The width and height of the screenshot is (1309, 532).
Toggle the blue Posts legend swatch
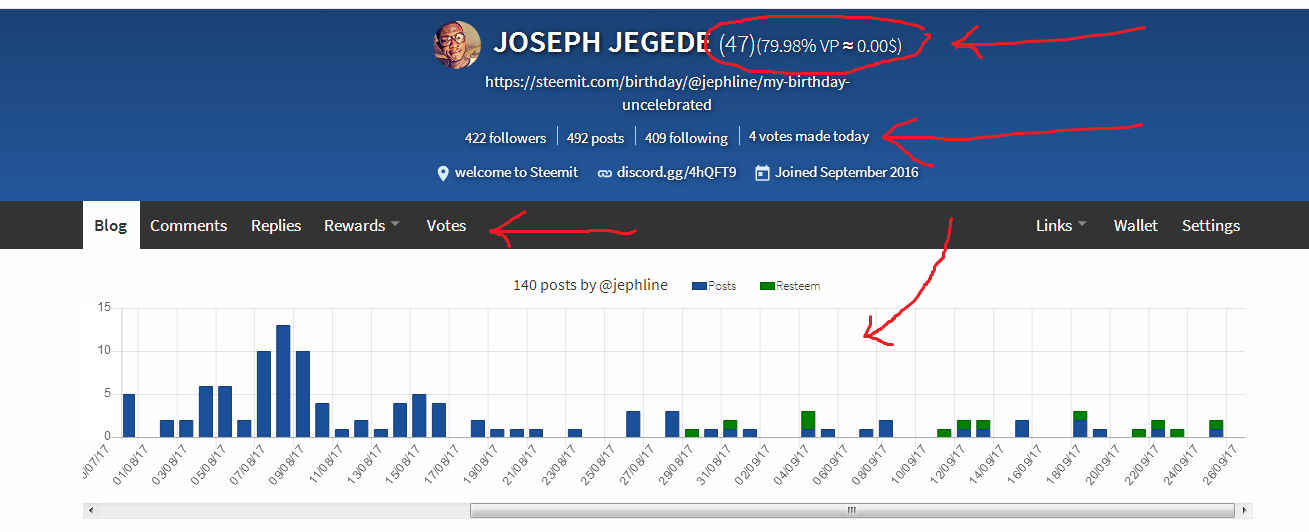coord(699,286)
